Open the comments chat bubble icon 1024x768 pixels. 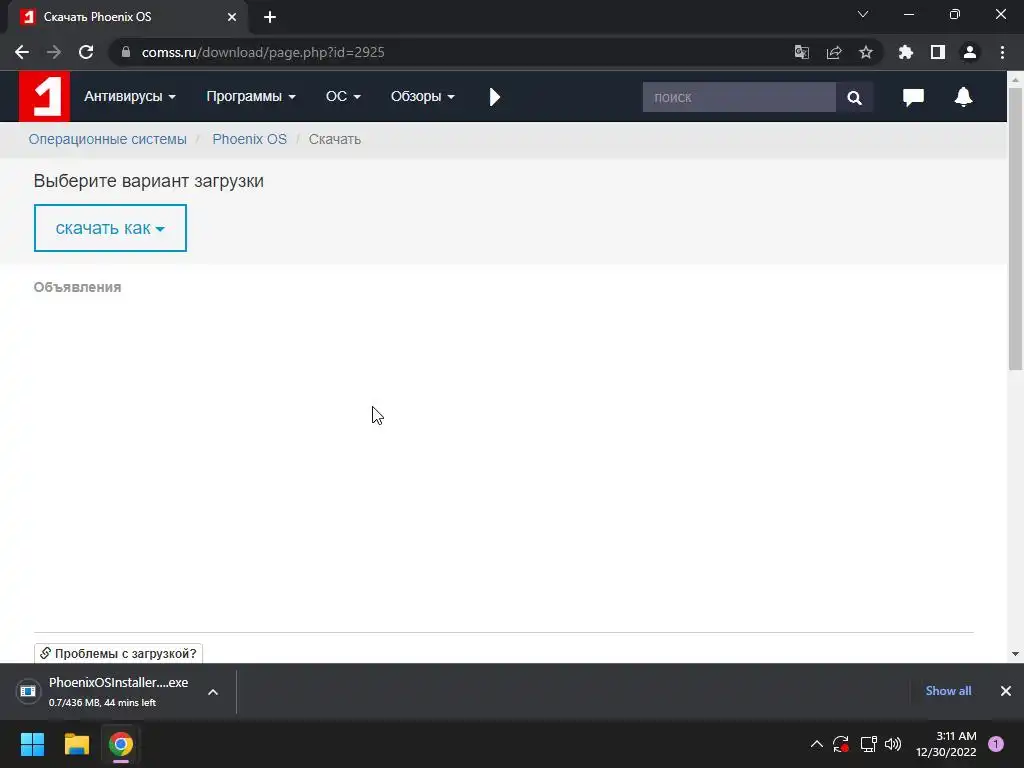[913, 97]
